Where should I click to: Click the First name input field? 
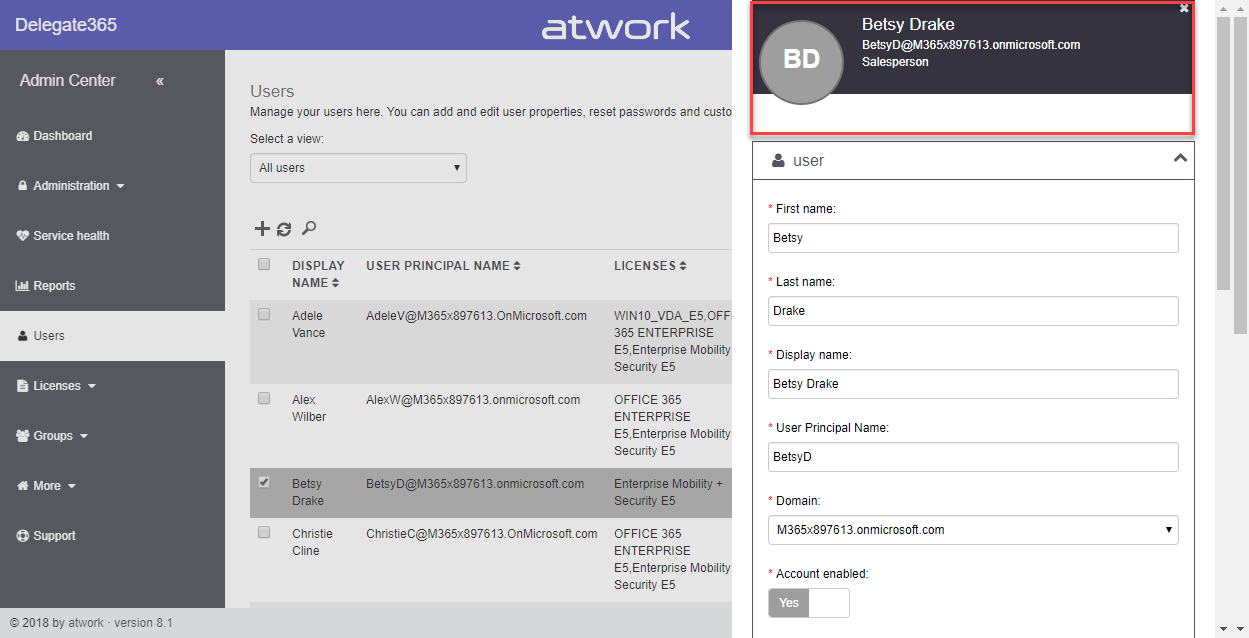pyautogui.click(x=973, y=238)
